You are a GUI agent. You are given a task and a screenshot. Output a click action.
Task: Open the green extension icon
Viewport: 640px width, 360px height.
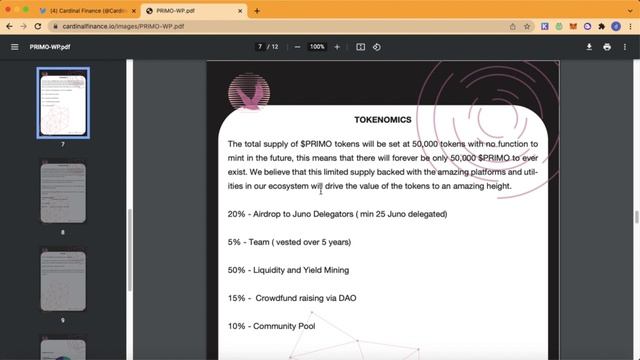pos(559,27)
